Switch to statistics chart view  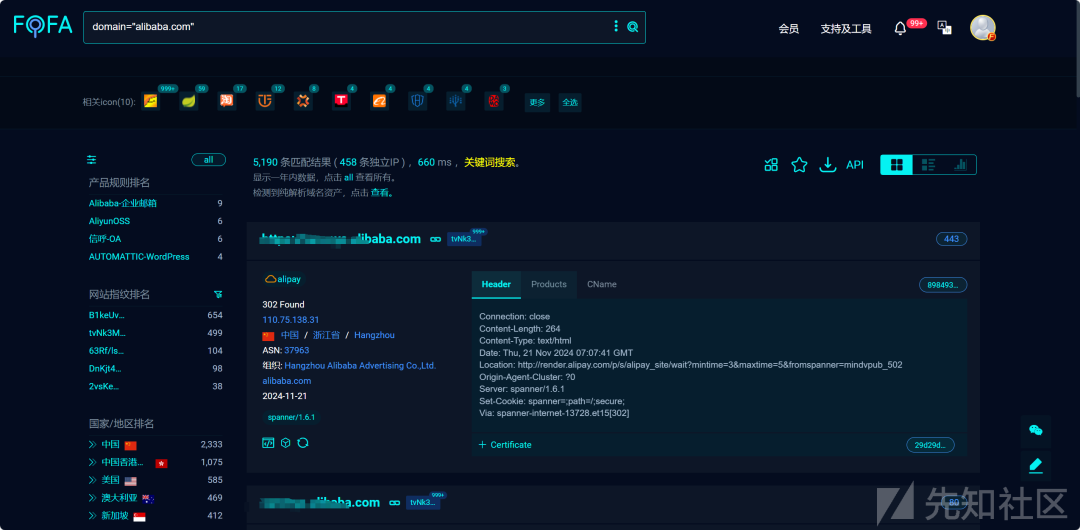coord(960,165)
